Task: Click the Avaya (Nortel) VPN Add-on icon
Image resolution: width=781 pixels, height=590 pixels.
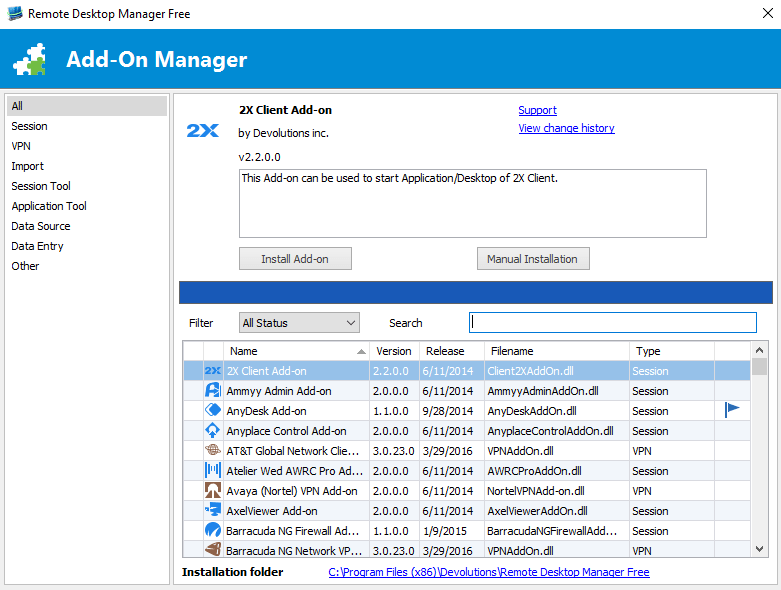Action: pyautogui.click(x=213, y=491)
